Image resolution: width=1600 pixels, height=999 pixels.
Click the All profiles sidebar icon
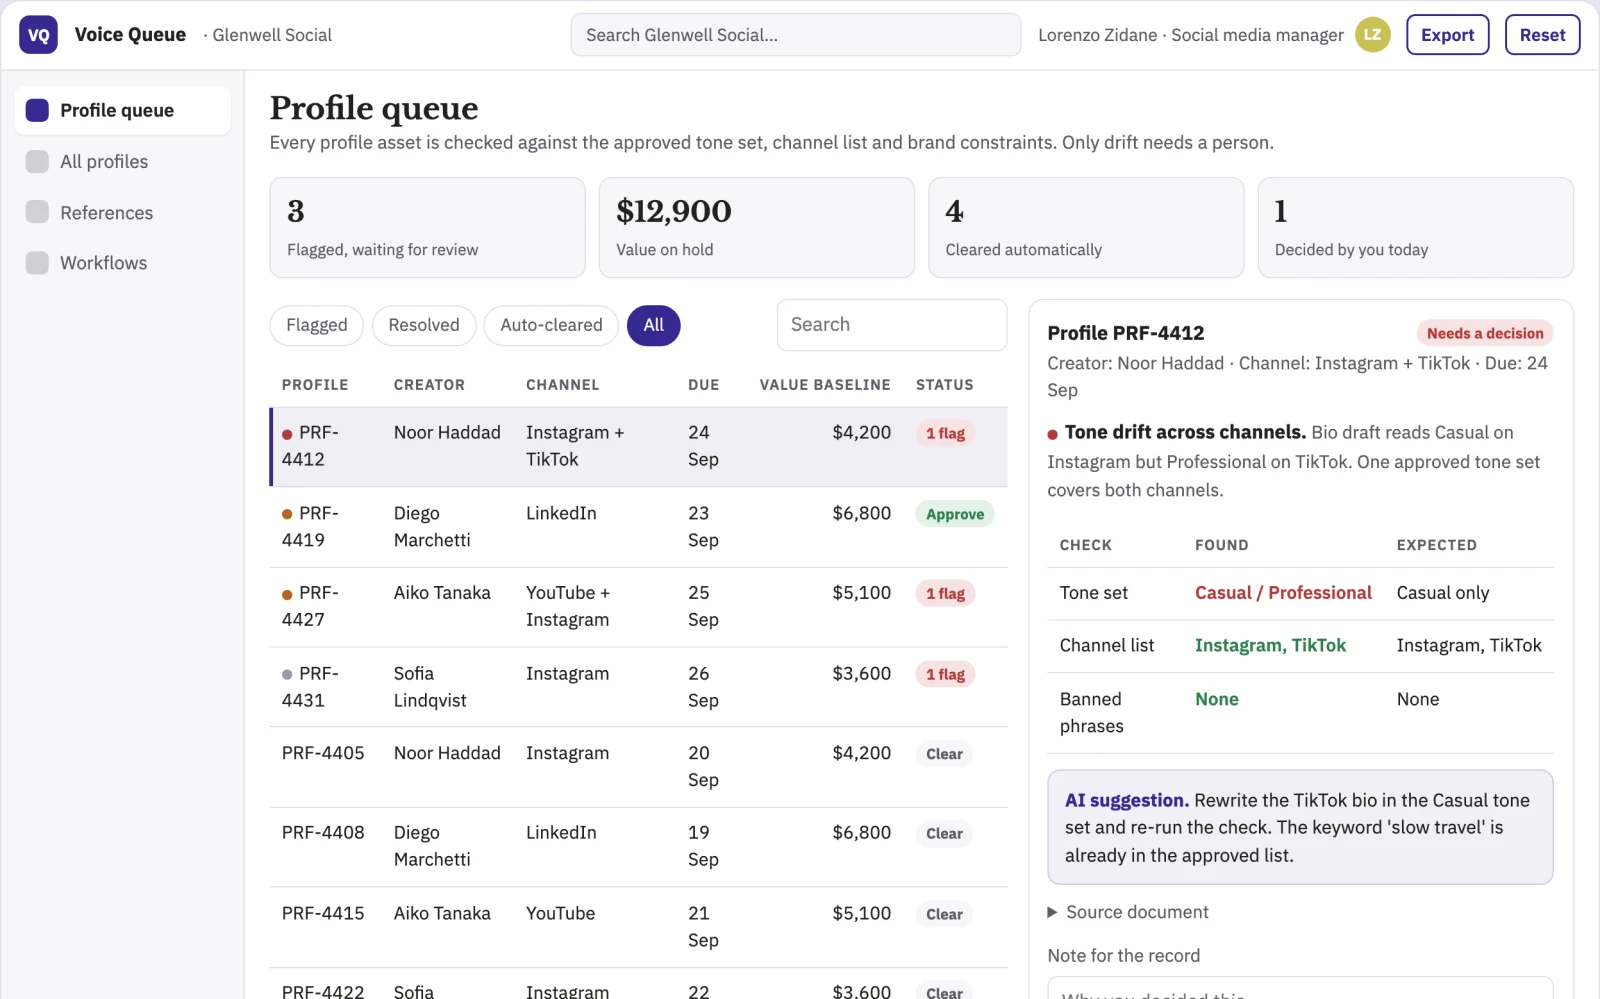pos(37,161)
